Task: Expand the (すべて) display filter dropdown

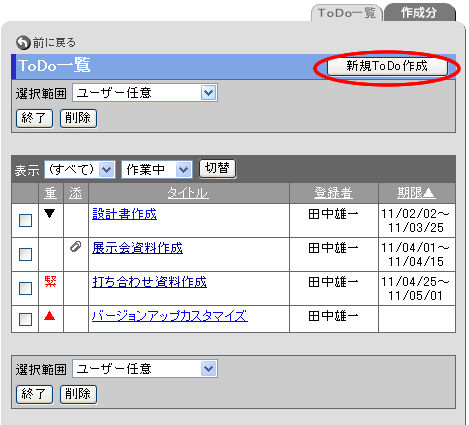Action: (80, 170)
